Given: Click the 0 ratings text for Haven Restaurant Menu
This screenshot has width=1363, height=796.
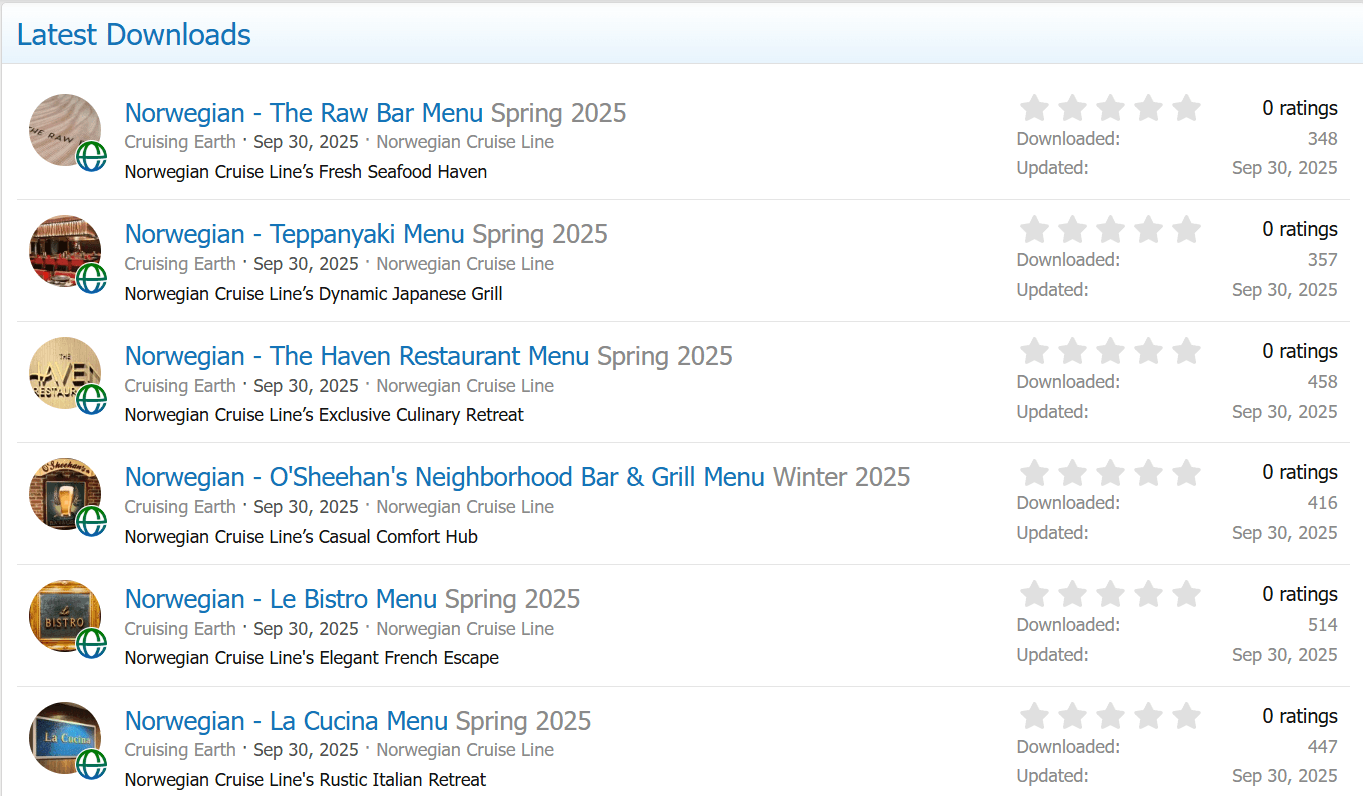Looking at the screenshot, I should coord(1300,351).
